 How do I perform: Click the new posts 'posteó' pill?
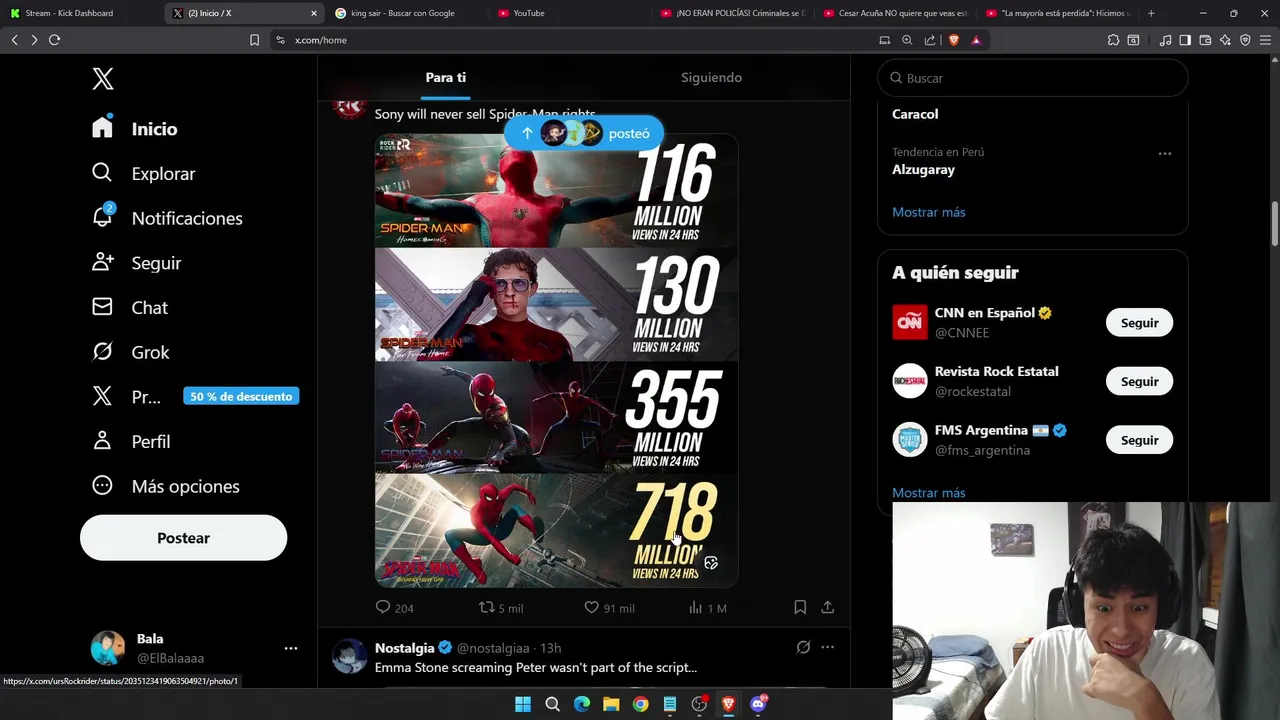click(x=583, y=133)
